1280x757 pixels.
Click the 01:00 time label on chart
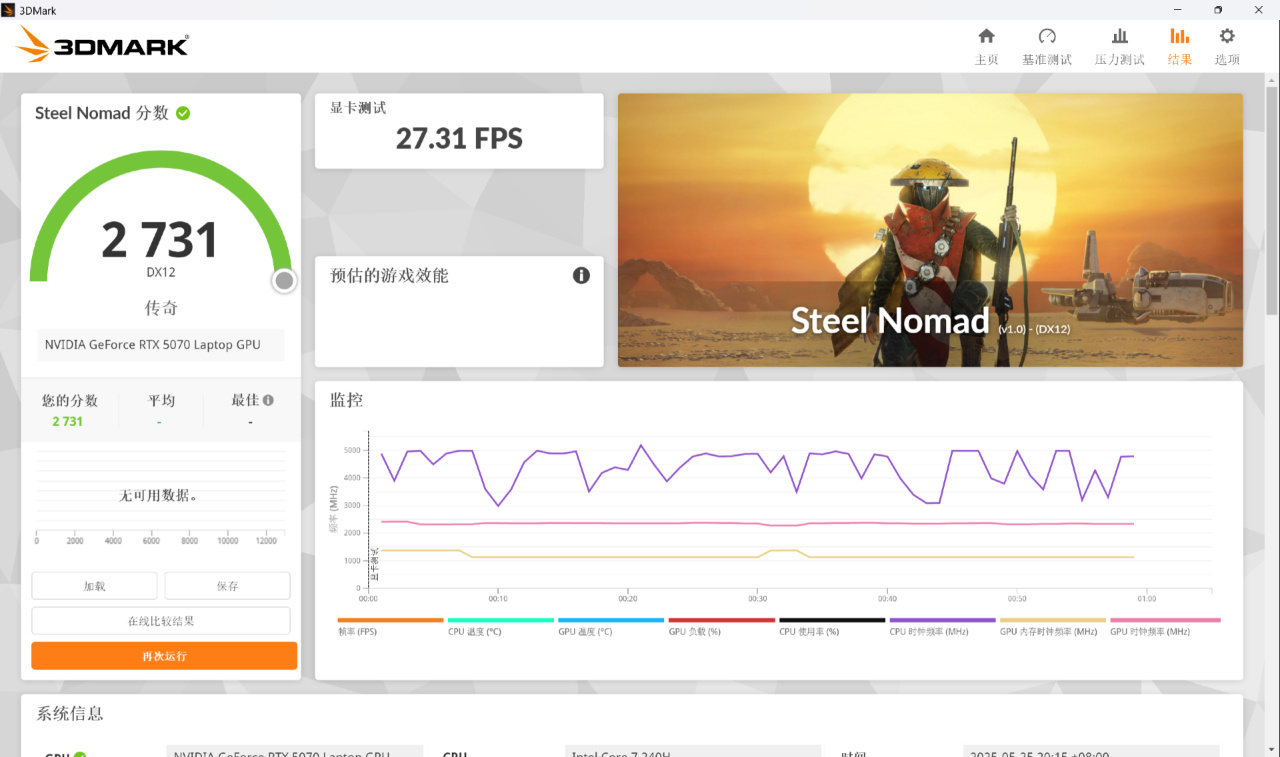click(1146, 599)
